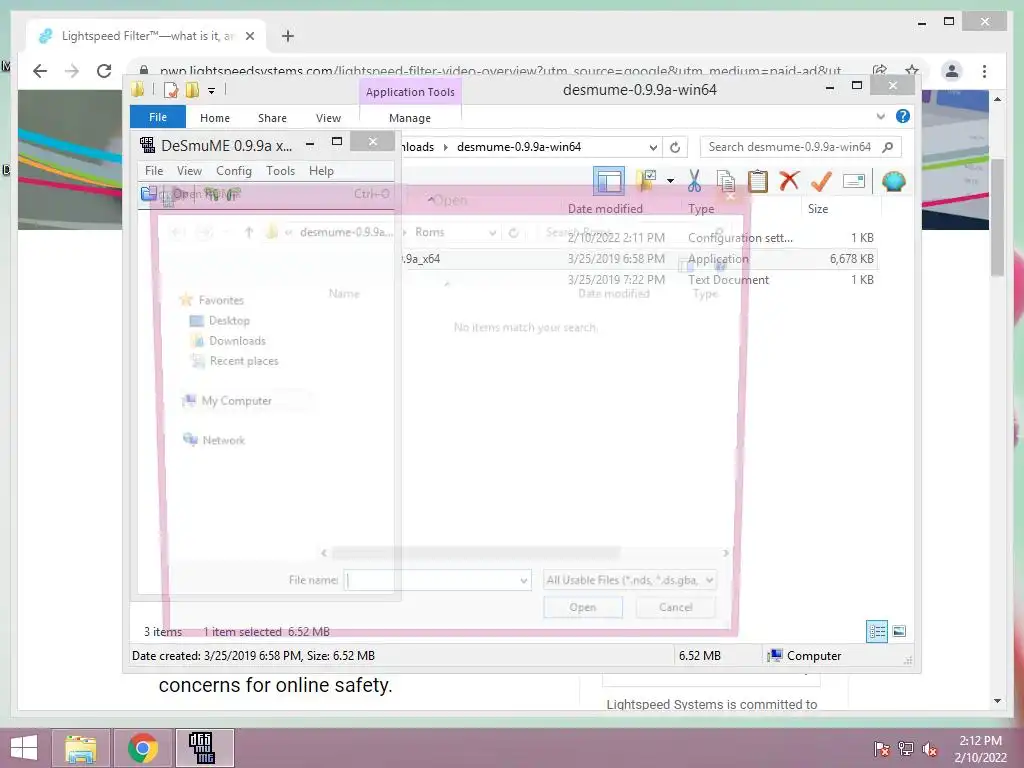
Task: Click the orange checkmark Properties icon
Action: pyautogui.click(x=821, y=181)
